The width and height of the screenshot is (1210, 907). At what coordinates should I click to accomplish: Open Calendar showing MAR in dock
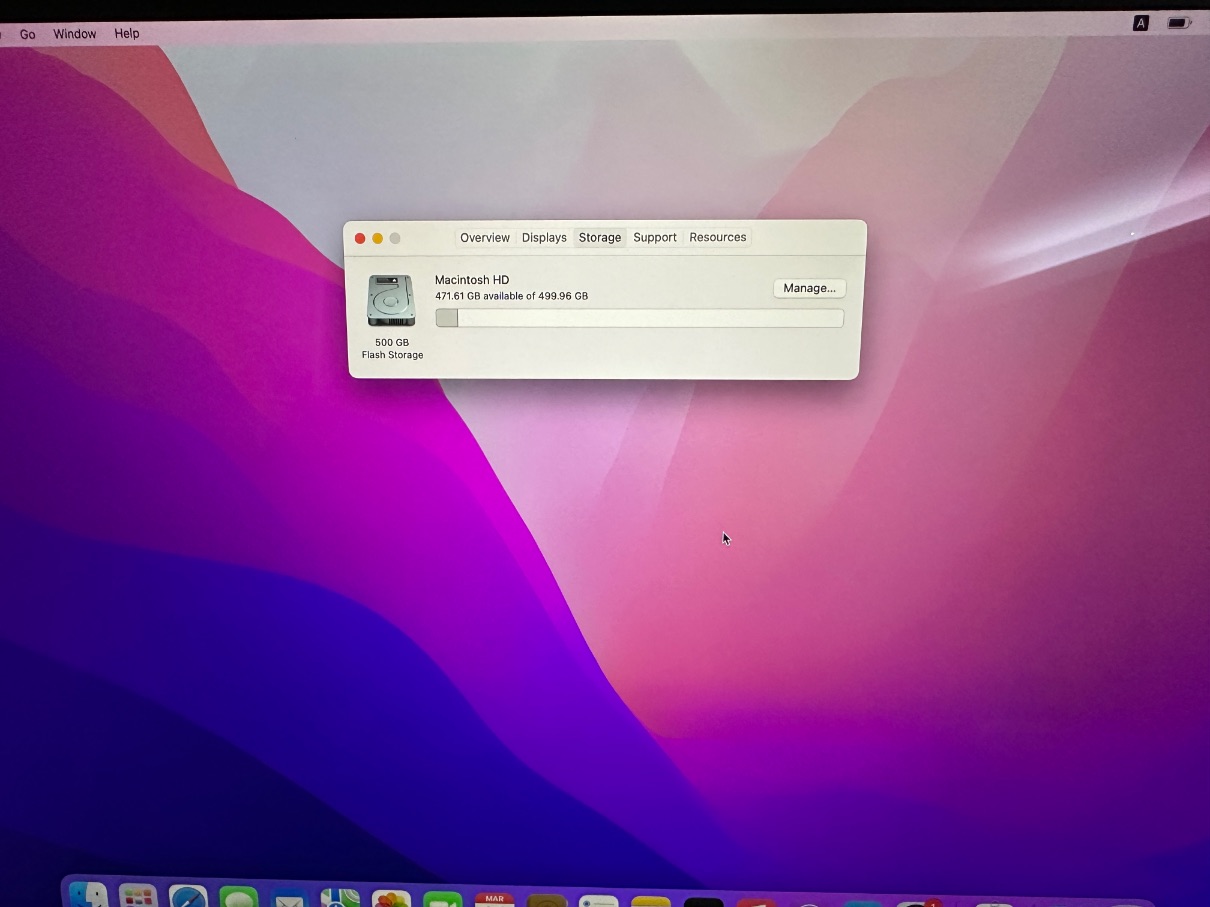coord(494,900)
